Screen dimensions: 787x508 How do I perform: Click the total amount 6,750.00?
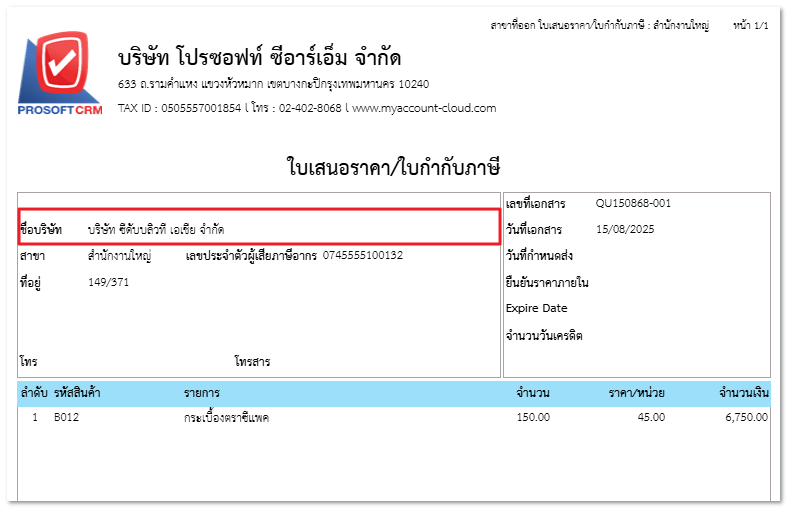pos(746,417)
